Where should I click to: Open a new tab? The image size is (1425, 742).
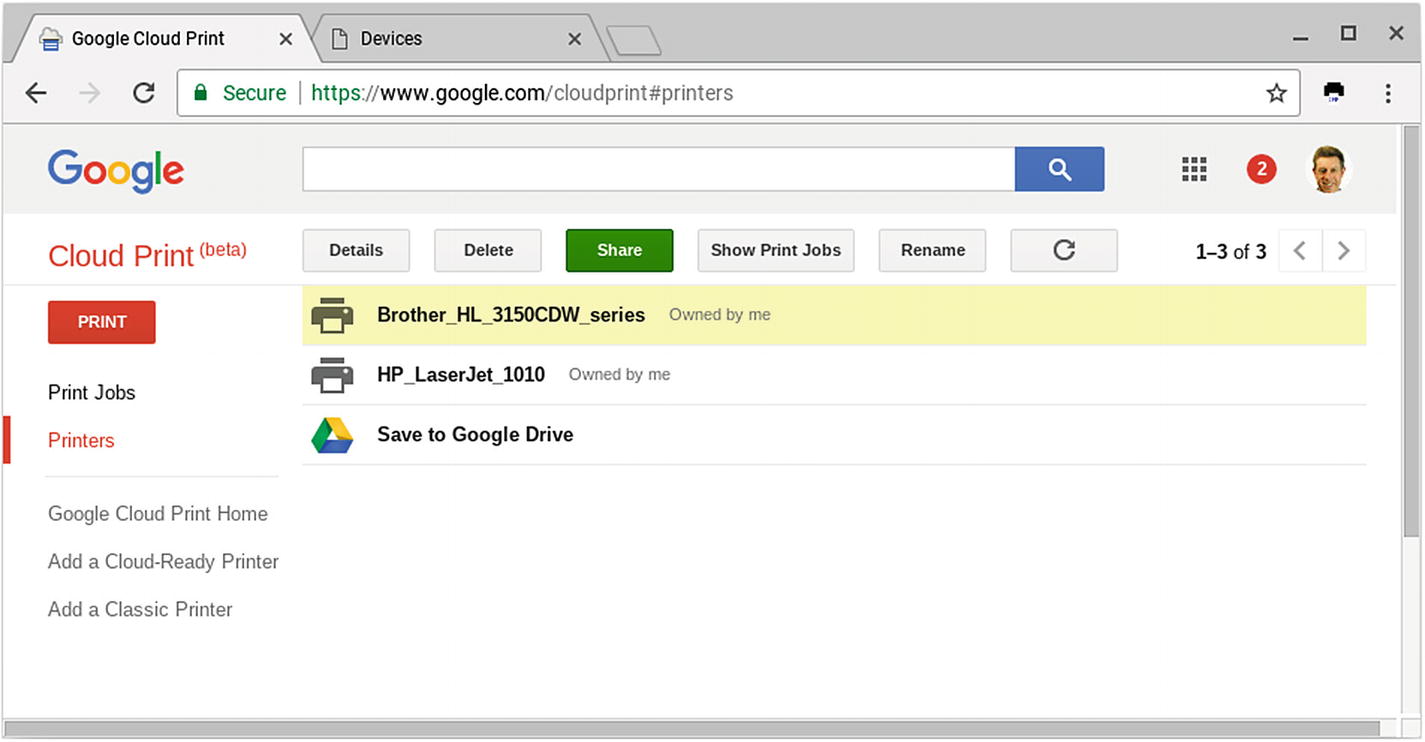pos(634,41)
